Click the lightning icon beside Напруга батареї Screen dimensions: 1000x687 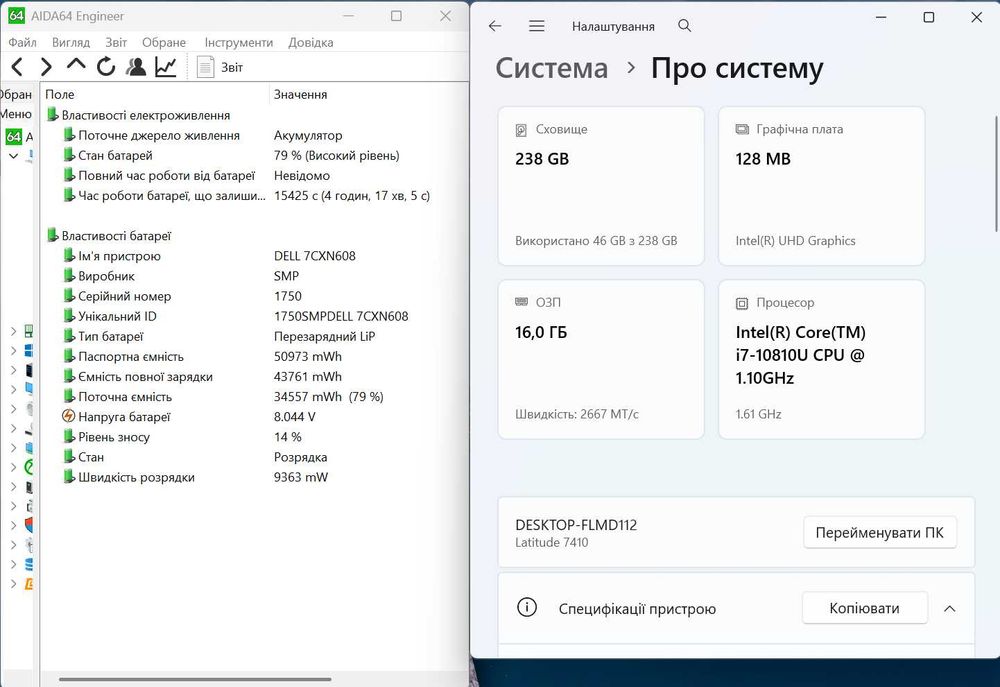(68, 417)
